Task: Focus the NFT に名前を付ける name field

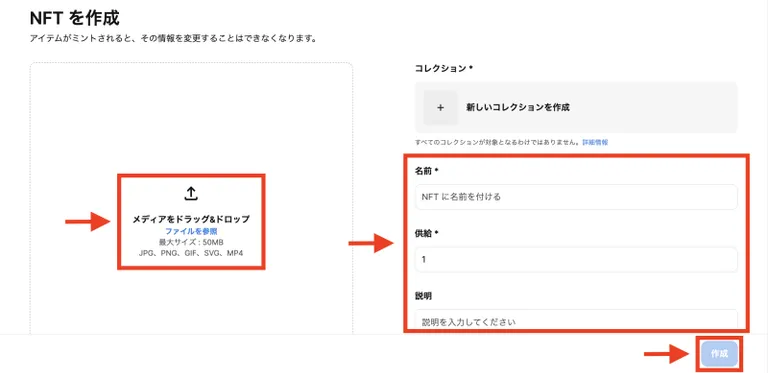Action: 576,197
